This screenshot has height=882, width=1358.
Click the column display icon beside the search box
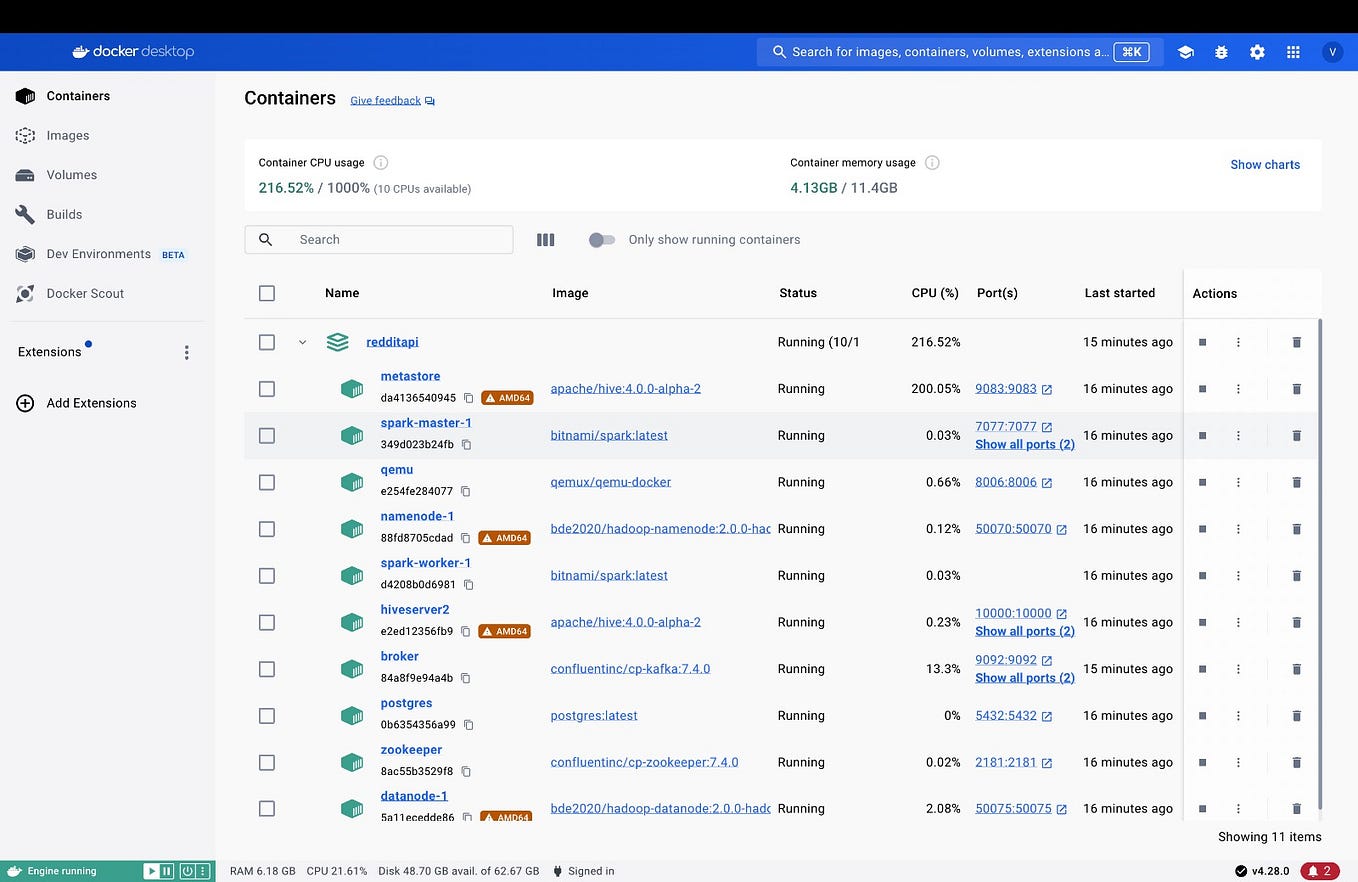[x=545, y=239]
